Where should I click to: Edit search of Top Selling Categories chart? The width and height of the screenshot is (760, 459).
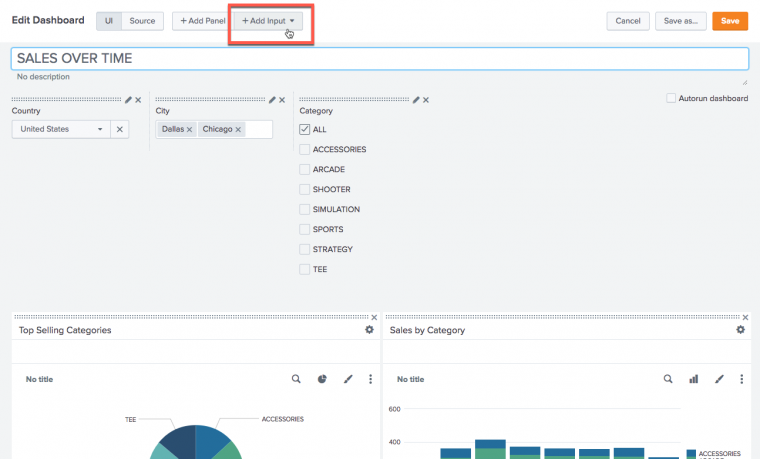(x=296, y=379)
